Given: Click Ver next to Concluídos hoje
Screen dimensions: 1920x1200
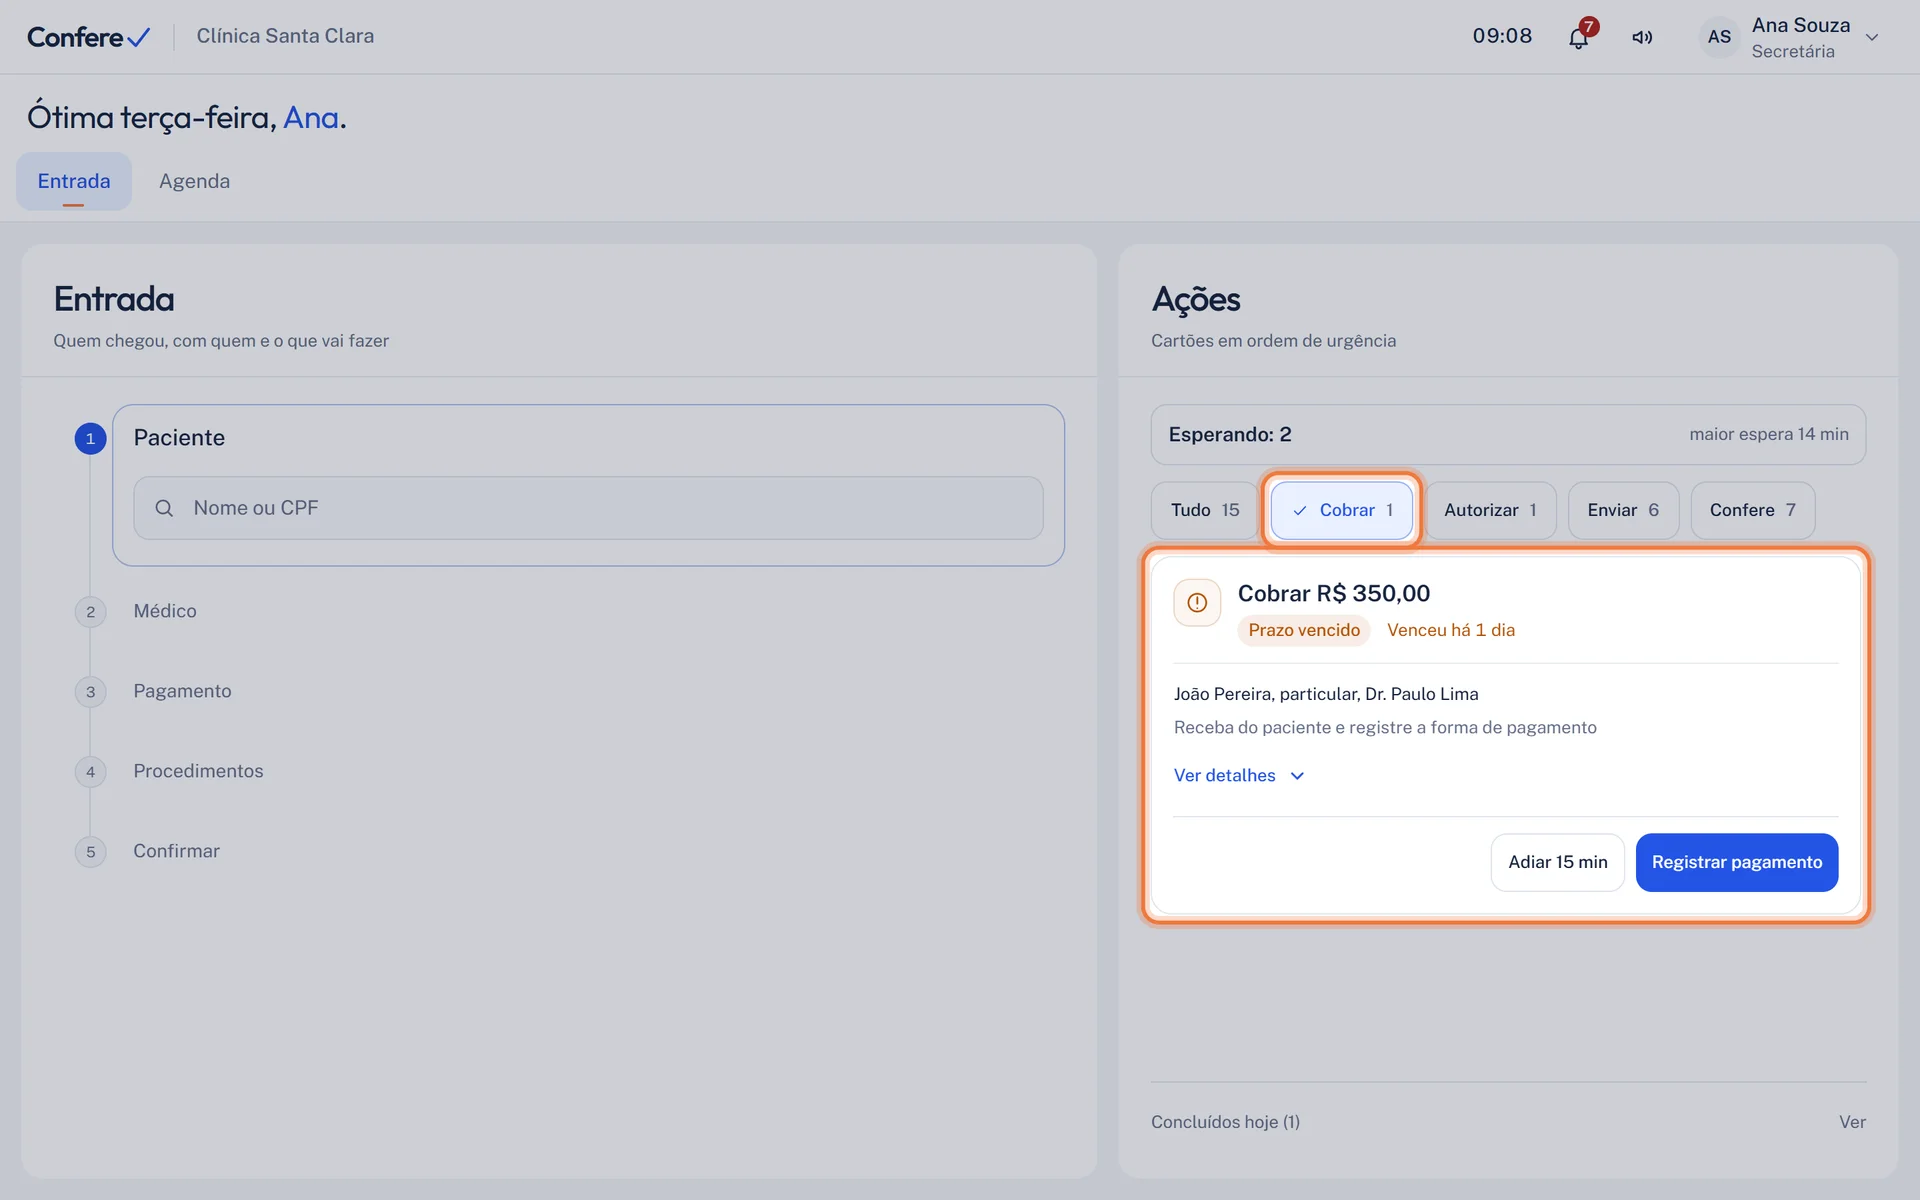Looking at the screenshot, I should [1852, 1122].
